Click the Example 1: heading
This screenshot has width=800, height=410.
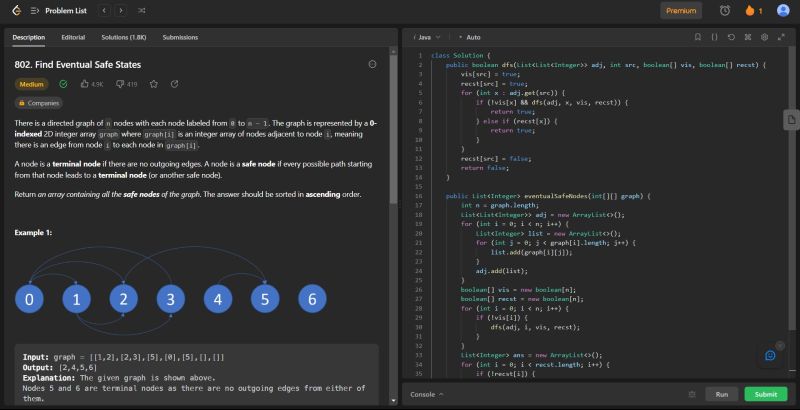click(x=33, y=233)
